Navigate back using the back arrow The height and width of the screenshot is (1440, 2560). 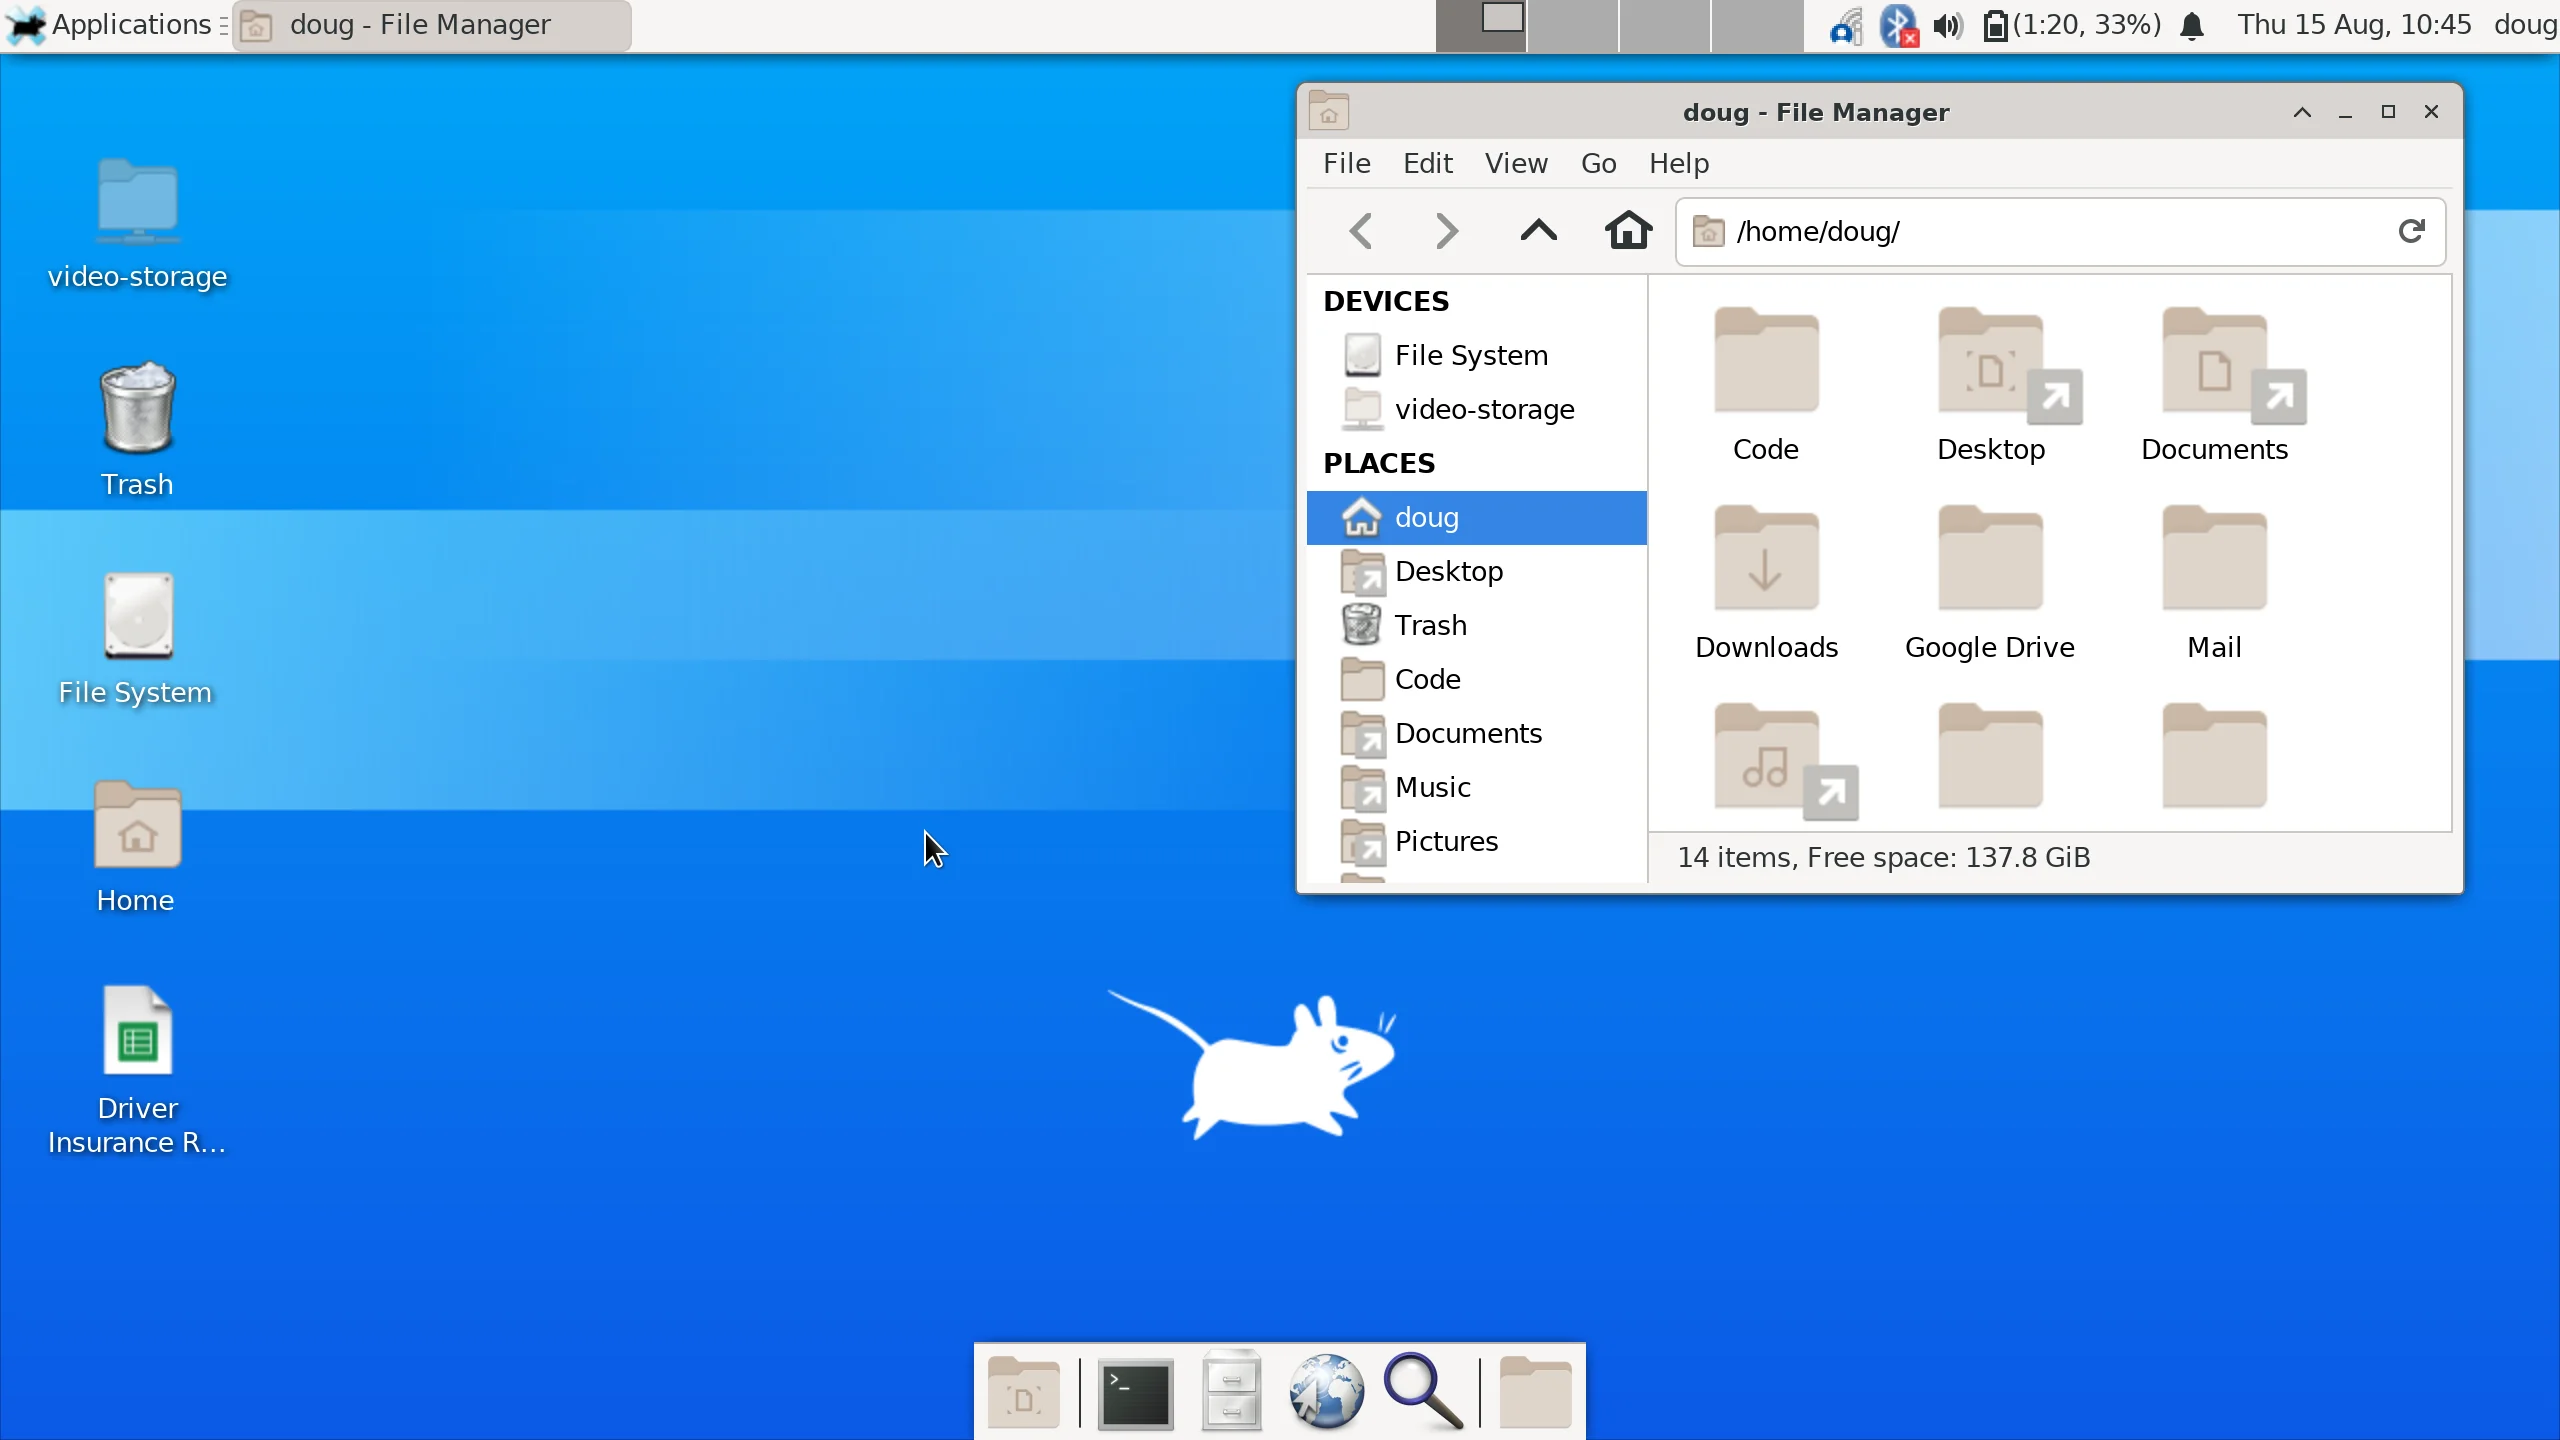tap(1359, 231)
